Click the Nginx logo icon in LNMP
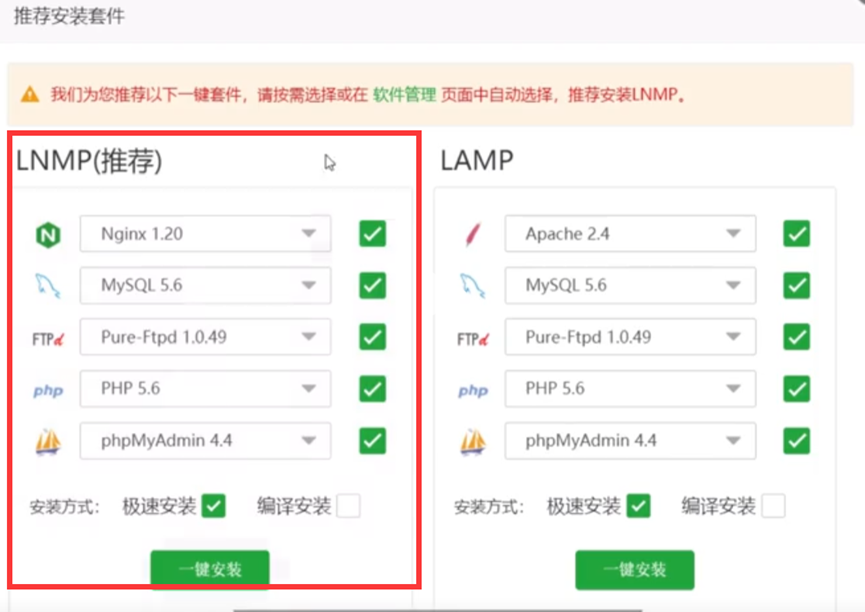The image size is (865, 612). (48, 235)
